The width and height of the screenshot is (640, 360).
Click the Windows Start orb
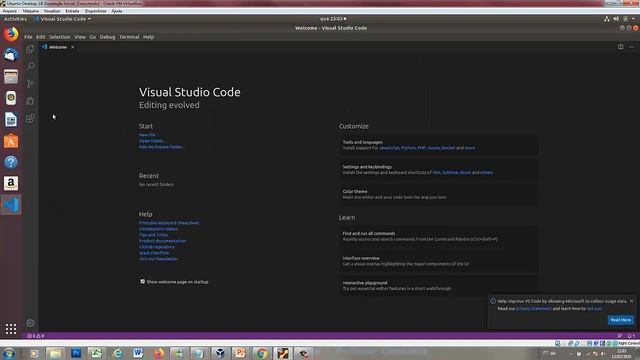pyautogui.click(x=9, y=353)
